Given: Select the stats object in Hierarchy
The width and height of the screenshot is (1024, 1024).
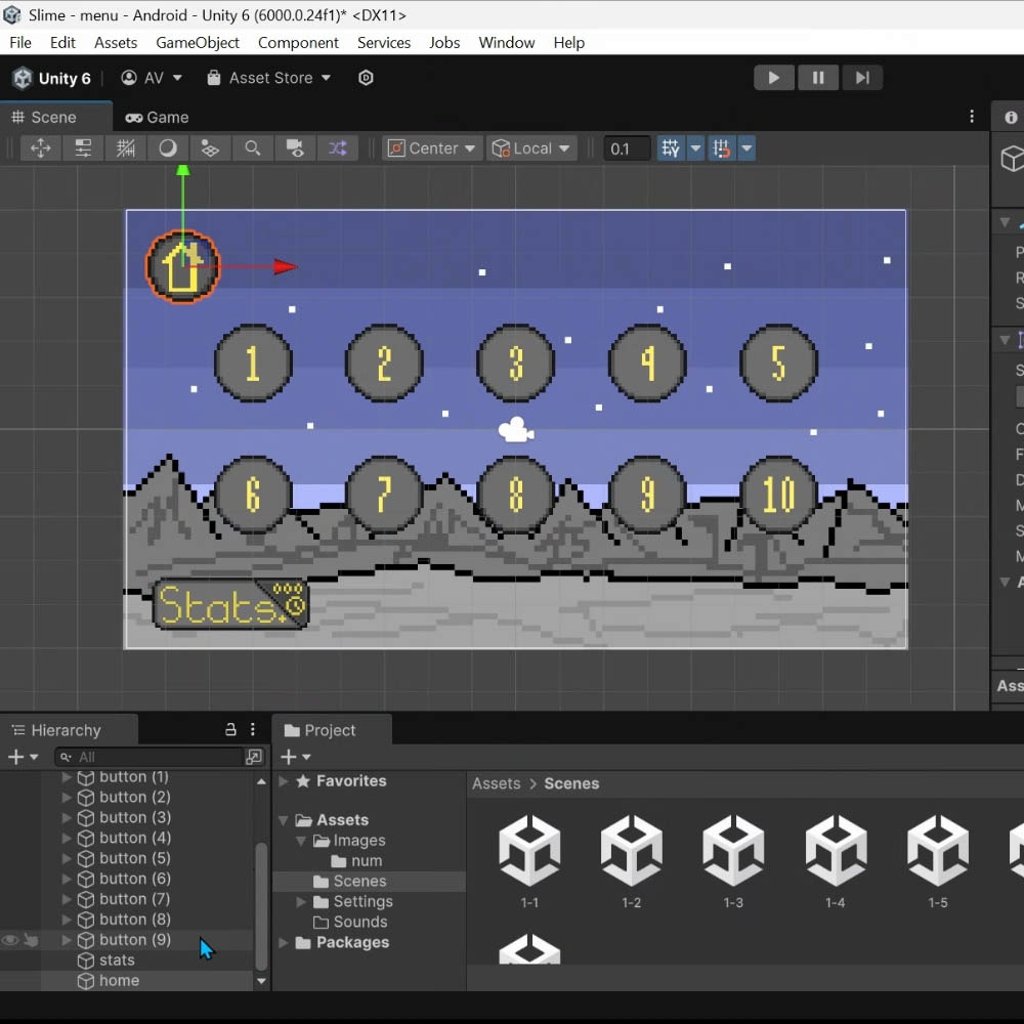Looking at the screenshot, I should click(117, 960).
